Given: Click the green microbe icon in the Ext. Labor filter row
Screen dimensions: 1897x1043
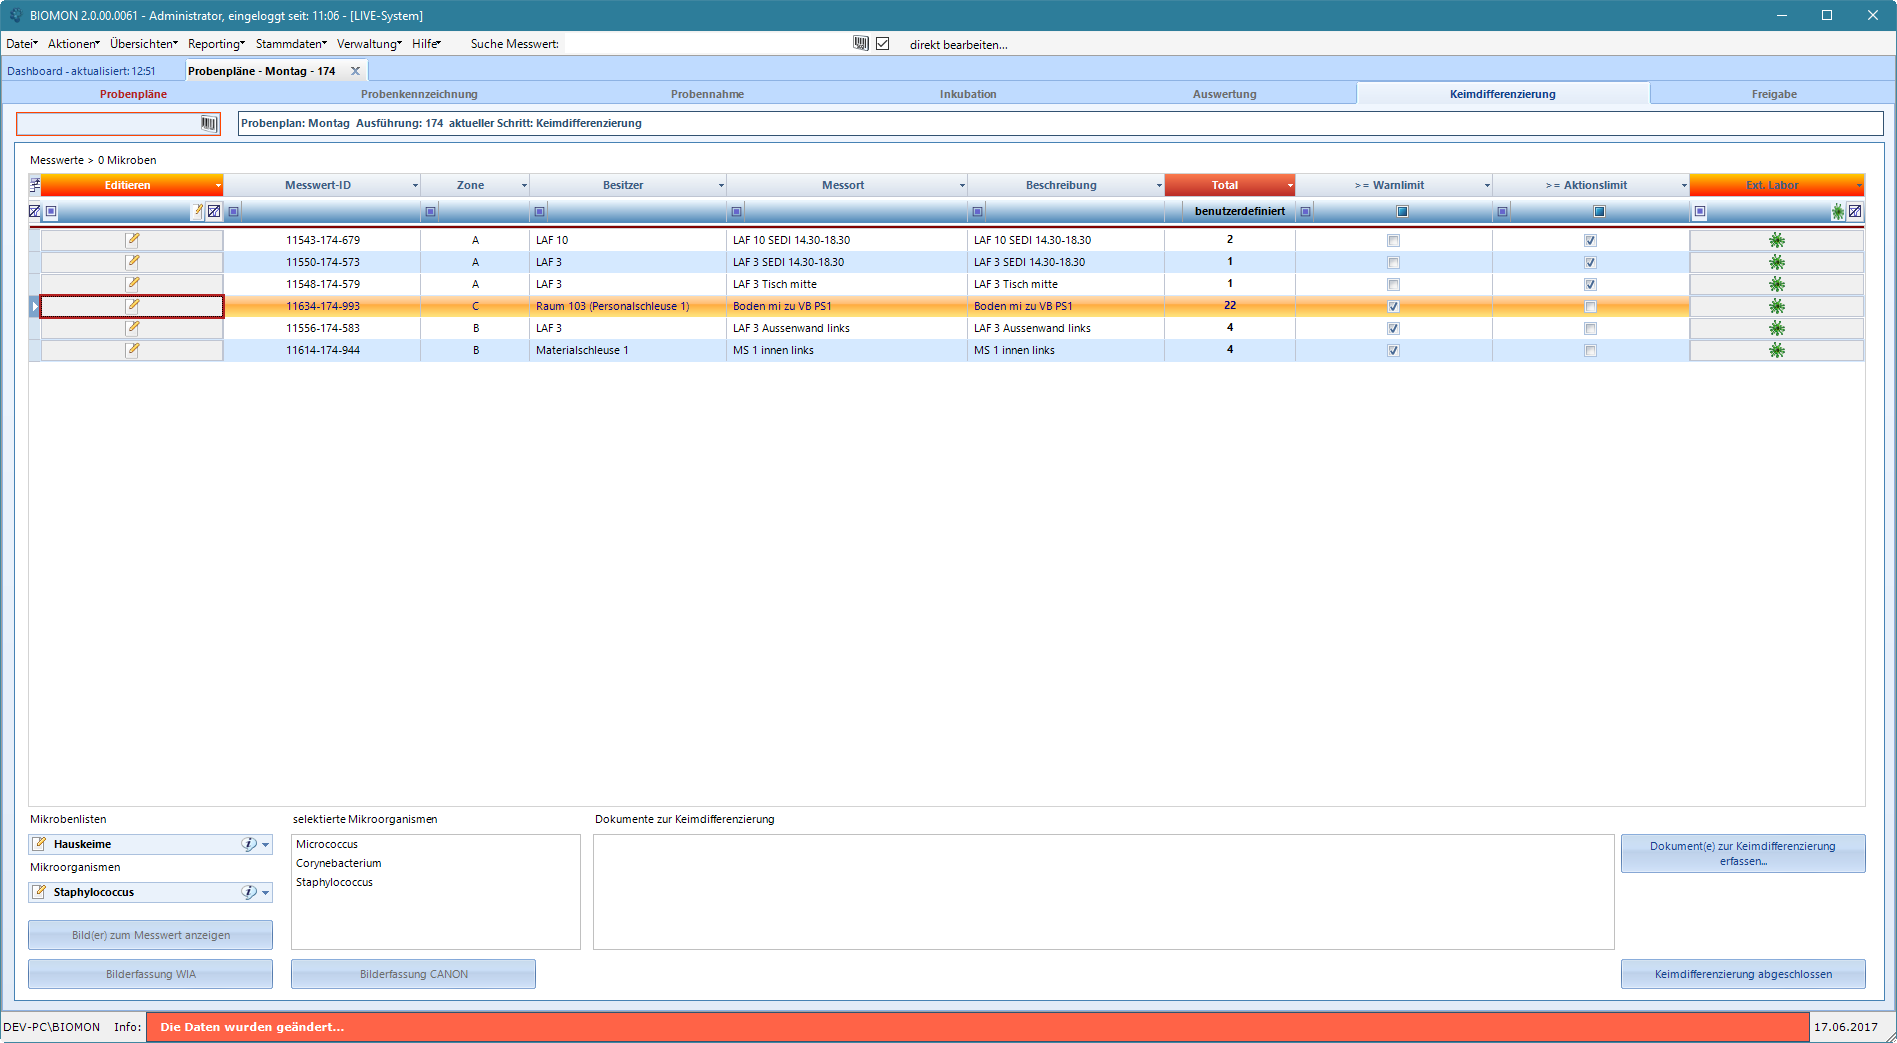Looking at the screenshot, I should [1838, 211].
